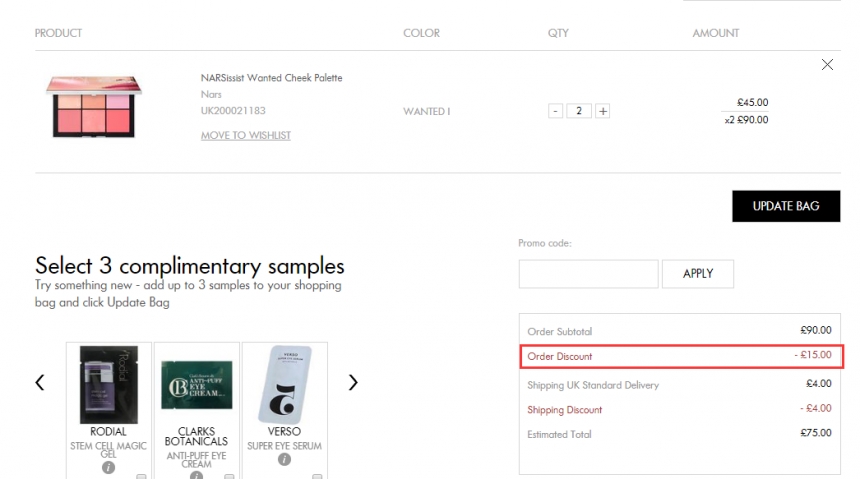Select the Verso serum sample image
This screenshot has height=479, width=860.
pos(284,385)
